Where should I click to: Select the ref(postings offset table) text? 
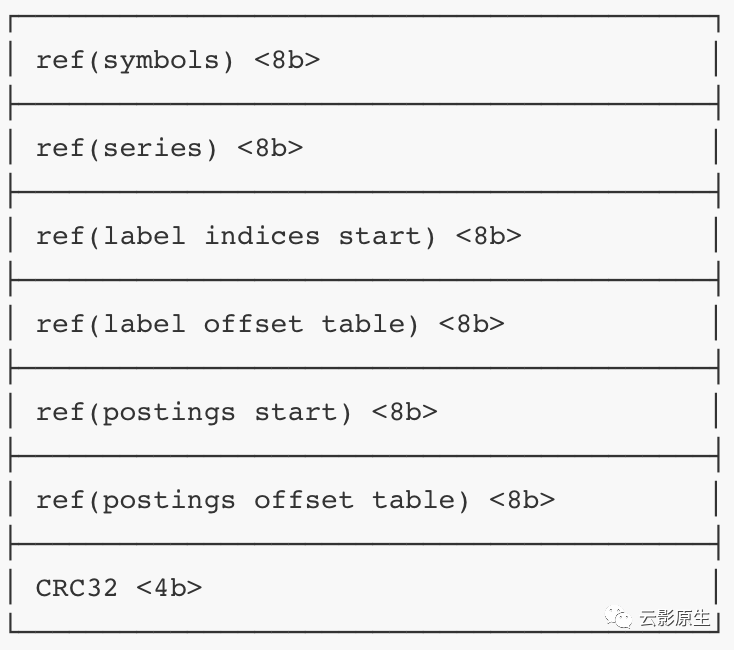pos(252,501)
